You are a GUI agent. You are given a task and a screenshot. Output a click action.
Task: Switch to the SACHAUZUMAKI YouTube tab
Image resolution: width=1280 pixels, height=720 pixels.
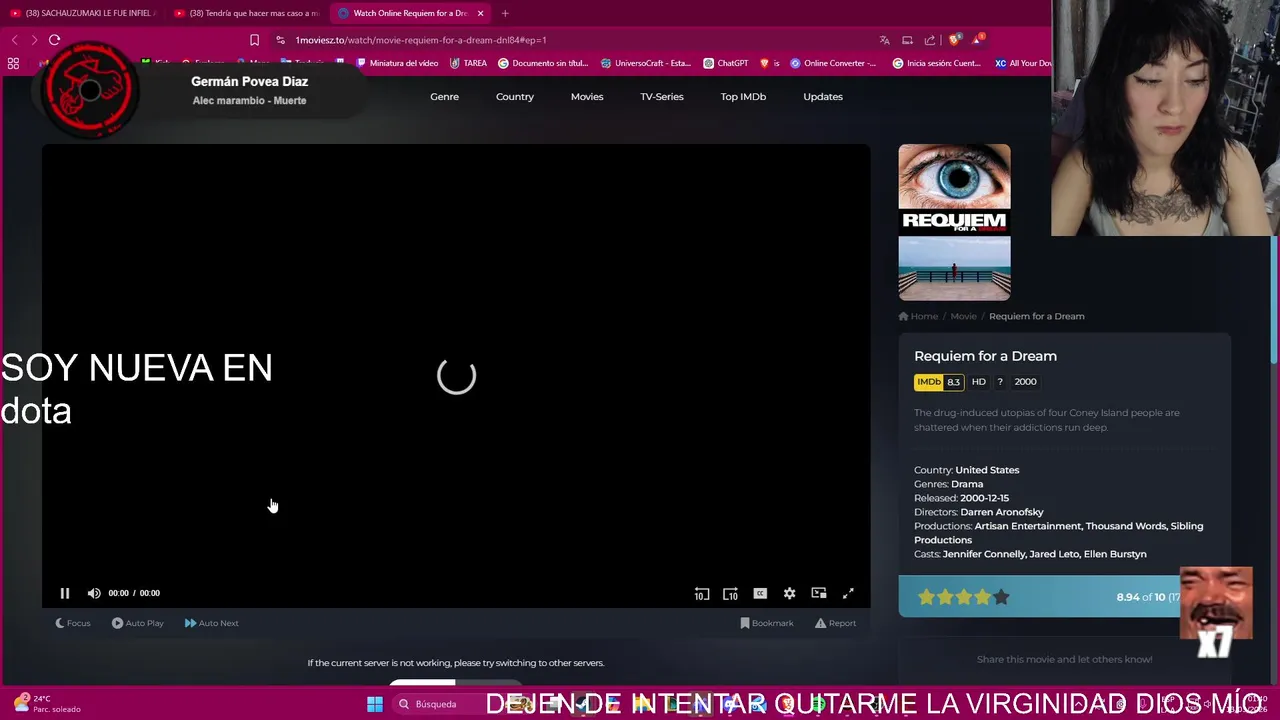click(x=82, y=13)
